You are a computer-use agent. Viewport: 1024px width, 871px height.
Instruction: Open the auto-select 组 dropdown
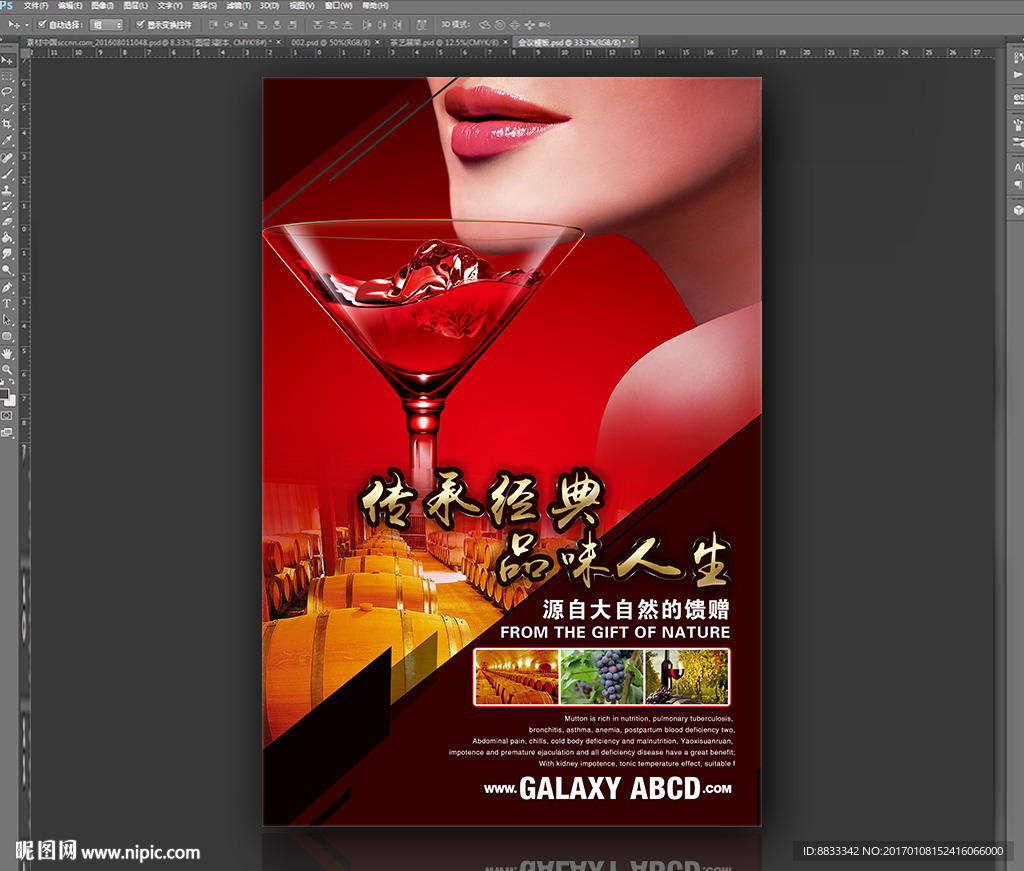click(106, 24)
